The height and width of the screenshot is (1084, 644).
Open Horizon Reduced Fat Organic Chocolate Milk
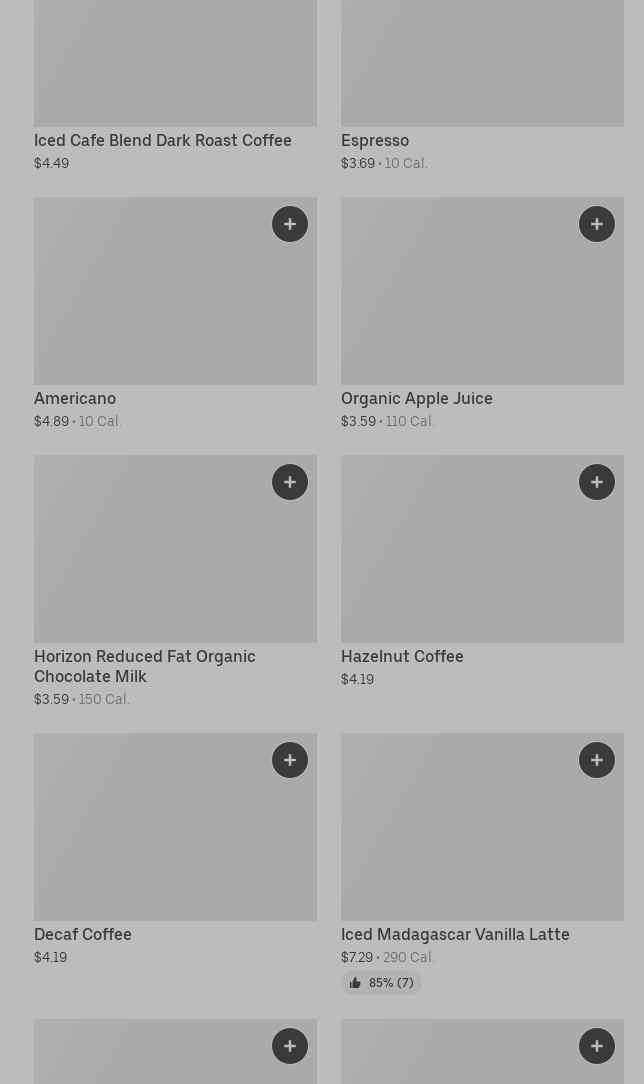coord(144,666)
